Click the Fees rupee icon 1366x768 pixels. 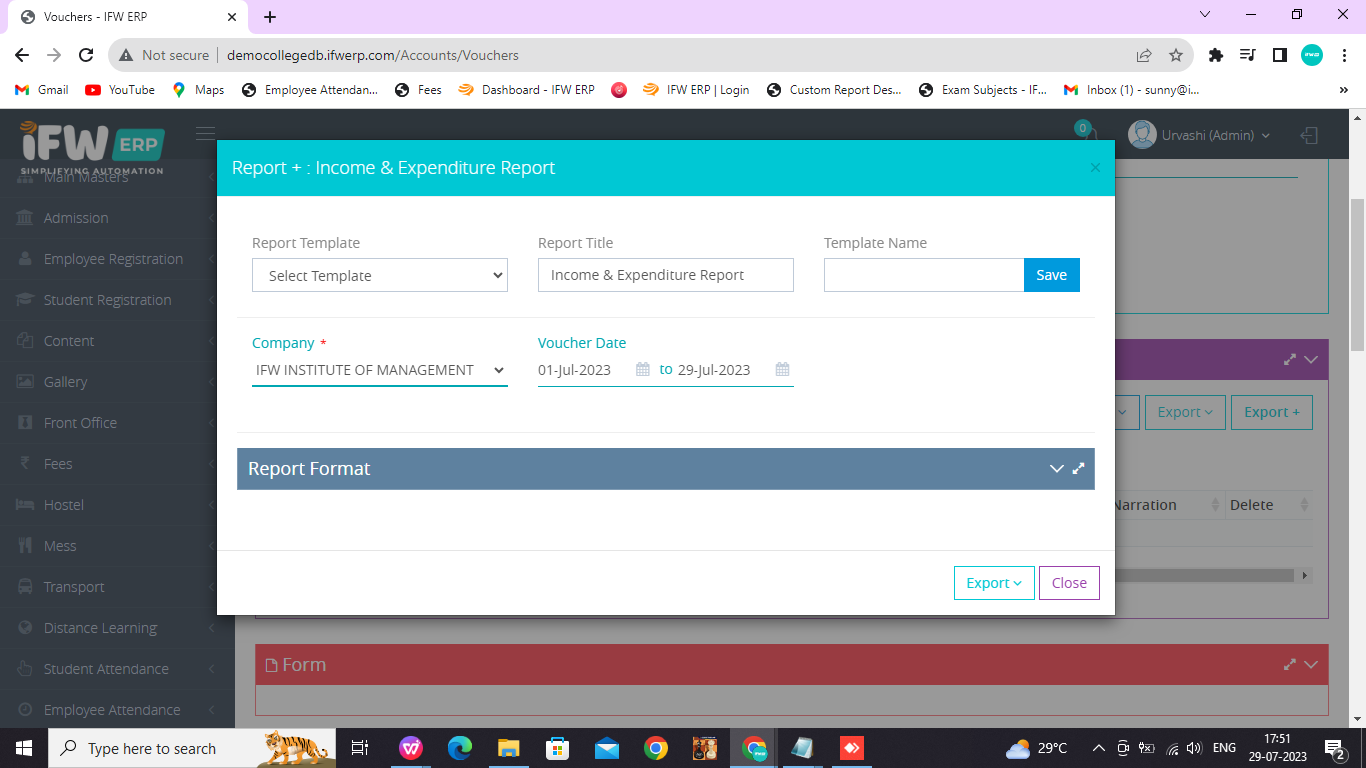pos(25,464)
